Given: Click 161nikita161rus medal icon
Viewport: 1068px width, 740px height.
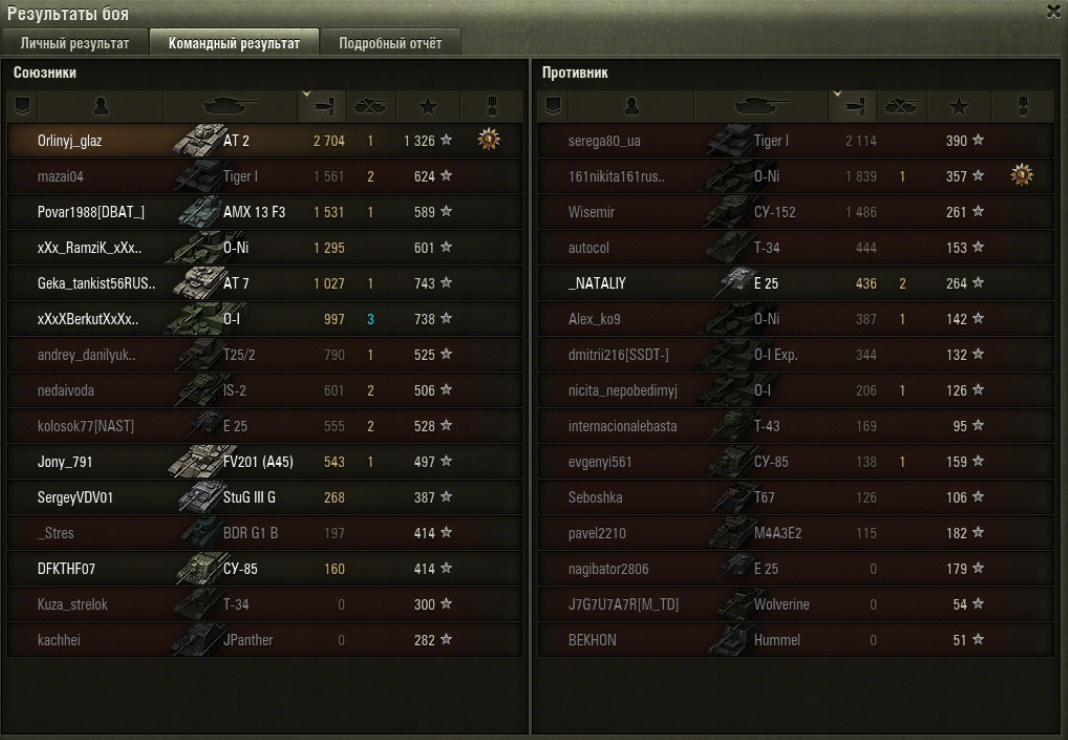Looking at the screenshot, I should 1021,176.
